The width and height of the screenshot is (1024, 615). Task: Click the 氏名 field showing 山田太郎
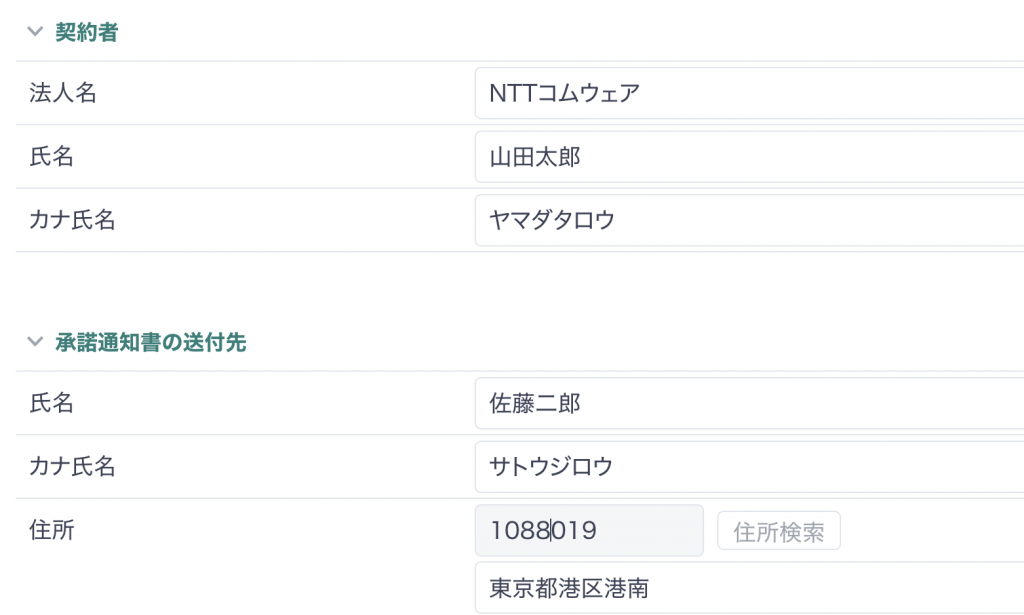coord(749,157)
